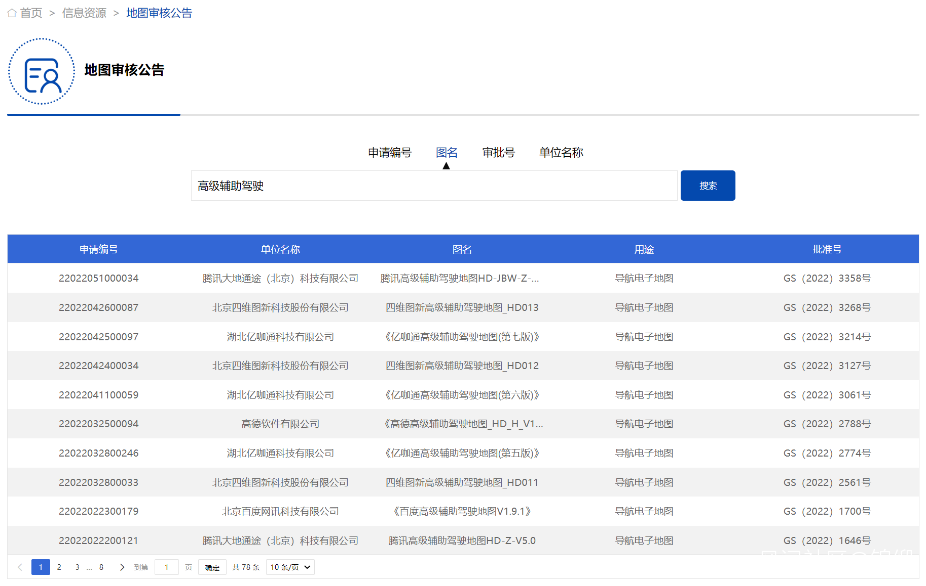Click the 批准号 column header
The width and height of the screenshot is (926, 586).
[826, 249]
